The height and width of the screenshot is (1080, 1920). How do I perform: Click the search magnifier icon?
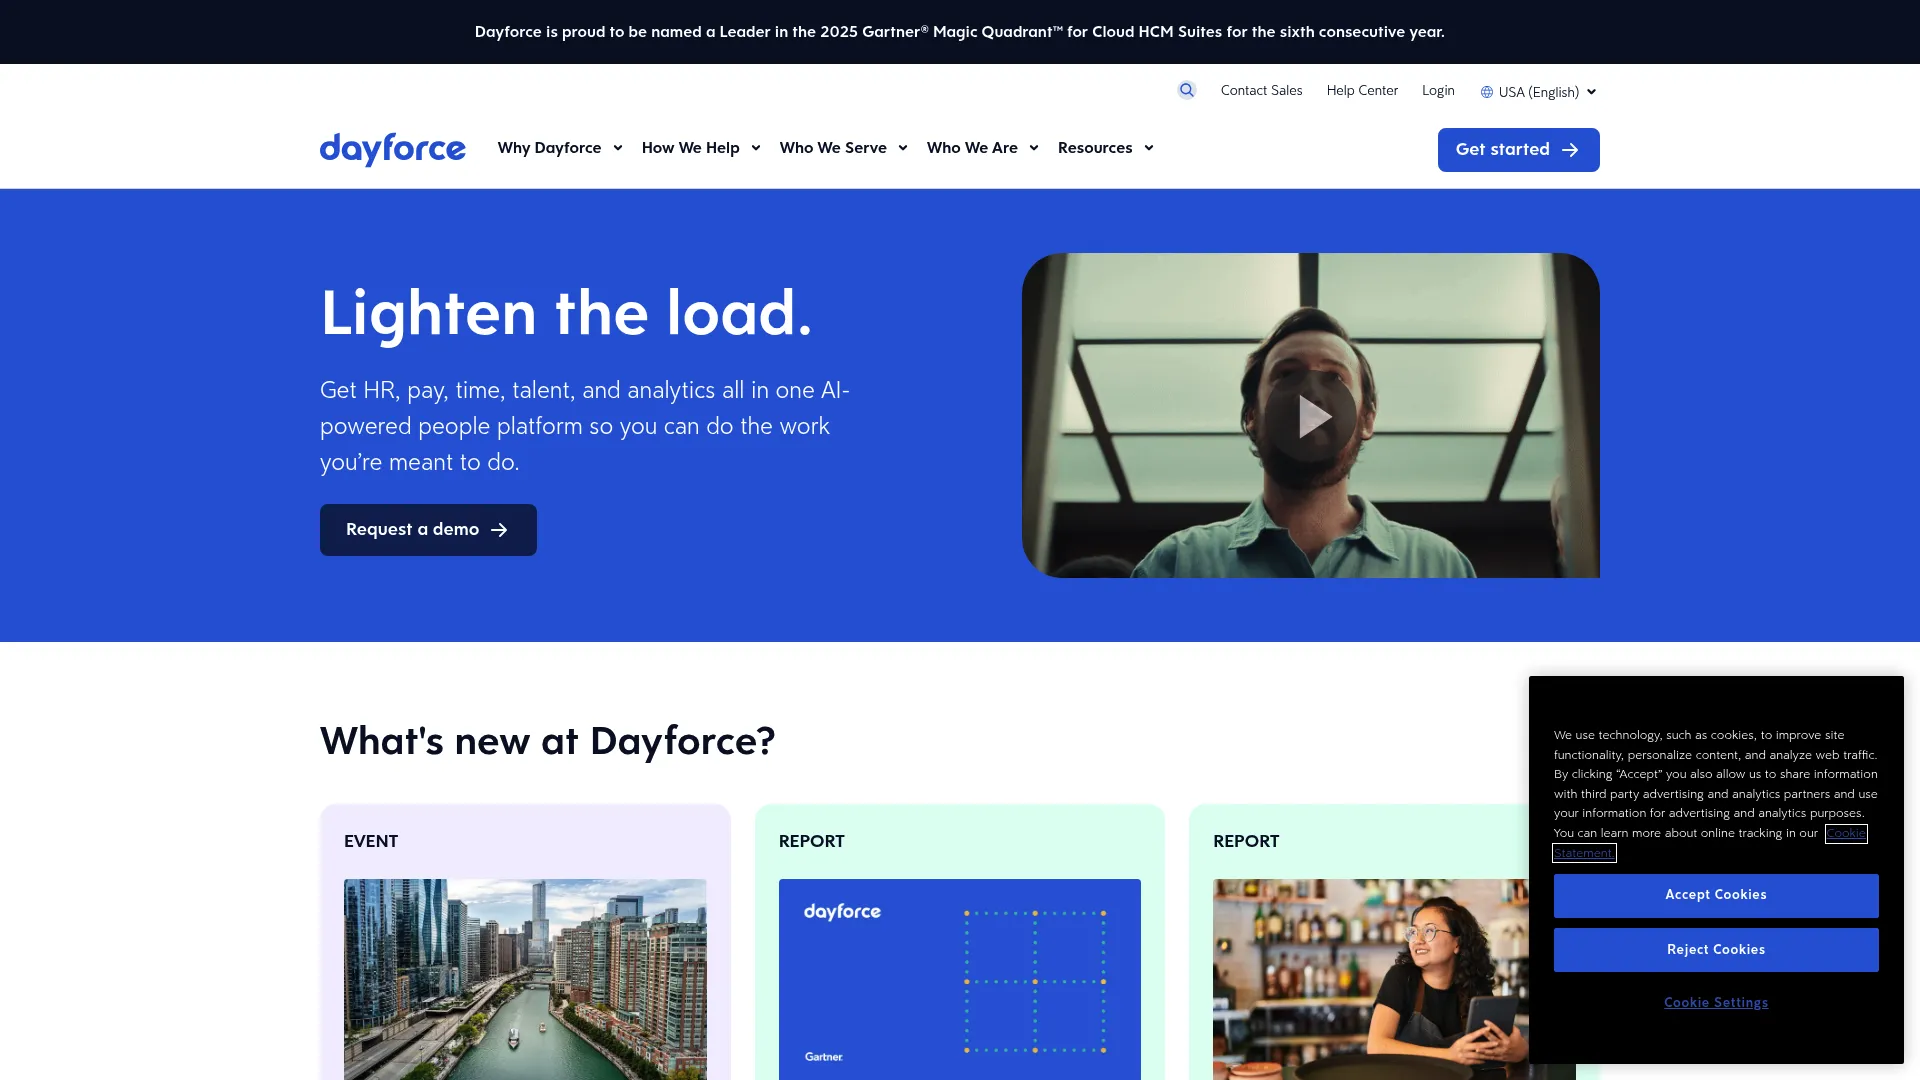point(1187,90)
